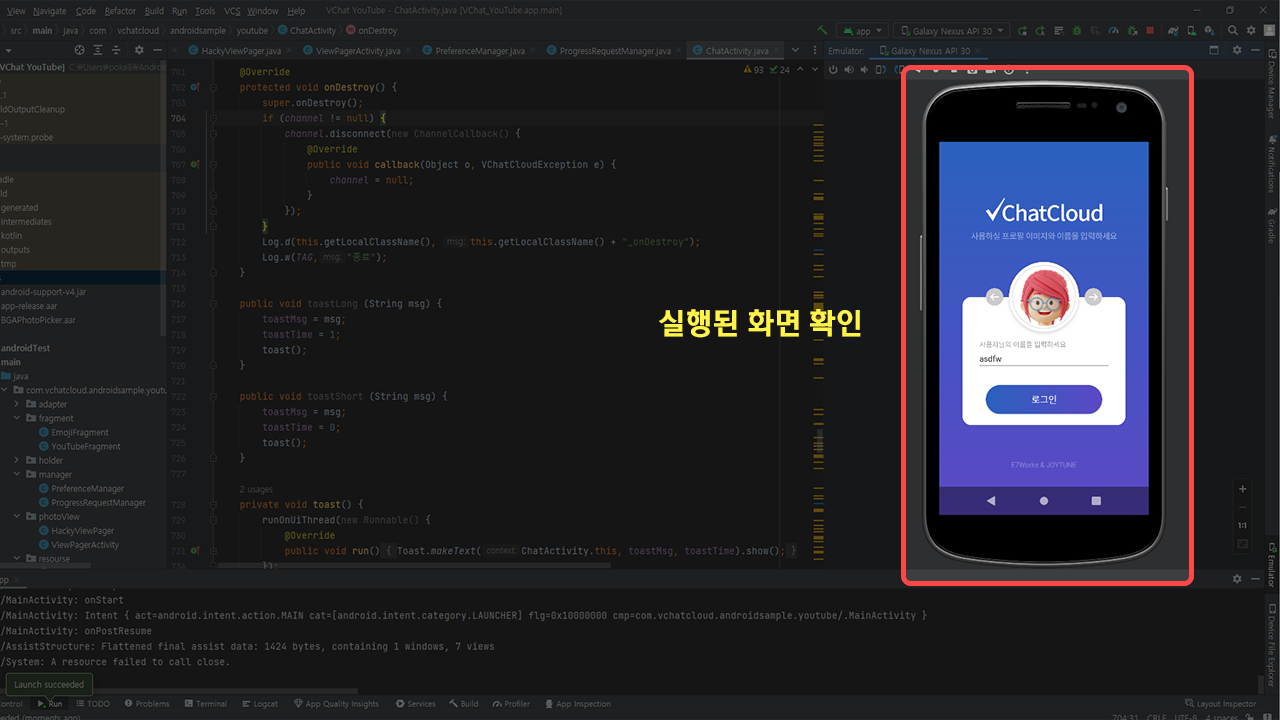1280x720 pixels.
Task: Open the Emulator panel settings gear
Action: [x=1237, y=50]
